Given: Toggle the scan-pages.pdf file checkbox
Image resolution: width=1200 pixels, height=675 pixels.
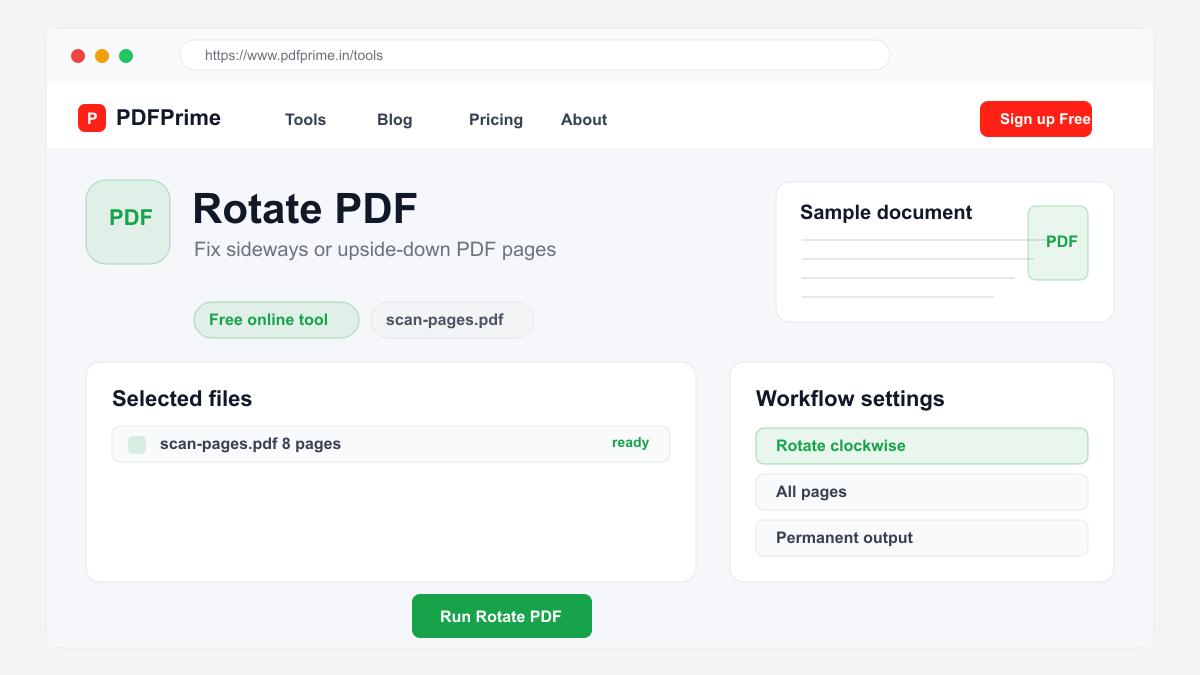Looking at the screenshot, I should point(137,444).
